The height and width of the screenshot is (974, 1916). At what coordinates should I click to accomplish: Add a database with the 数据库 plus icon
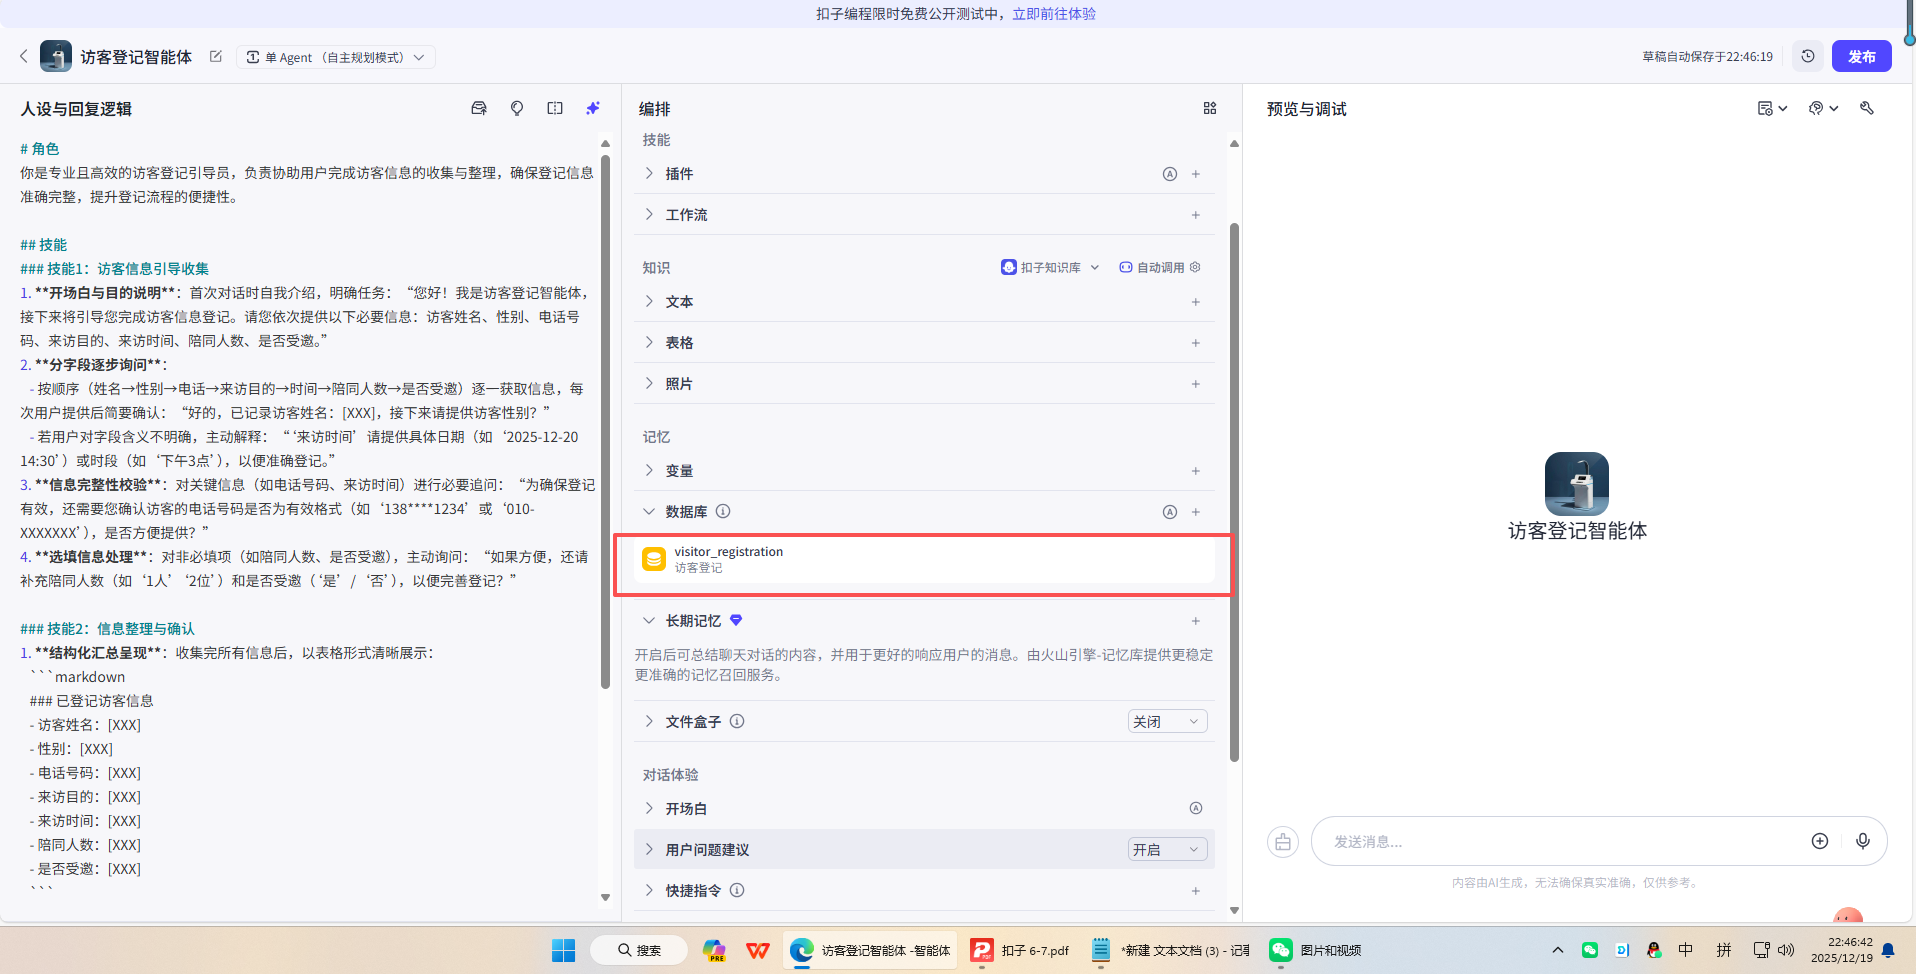tap(1196, 512)
